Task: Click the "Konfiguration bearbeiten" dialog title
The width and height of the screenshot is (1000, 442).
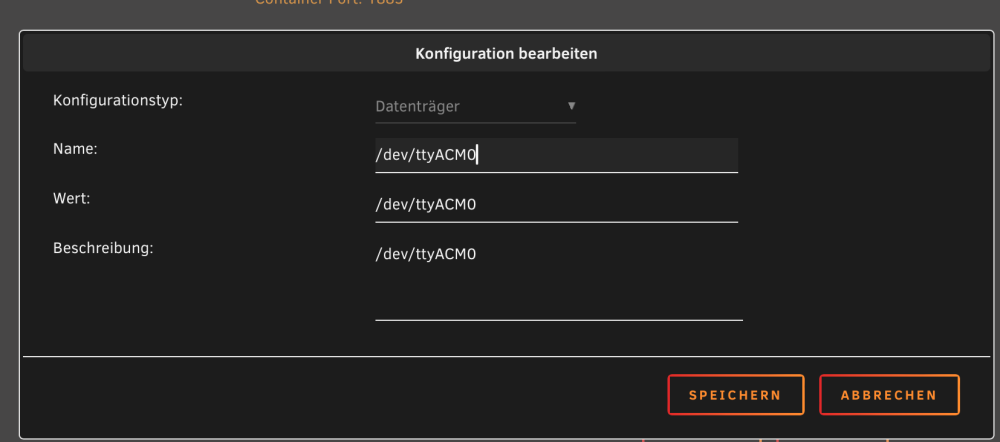Action: (x=506, y=54)
